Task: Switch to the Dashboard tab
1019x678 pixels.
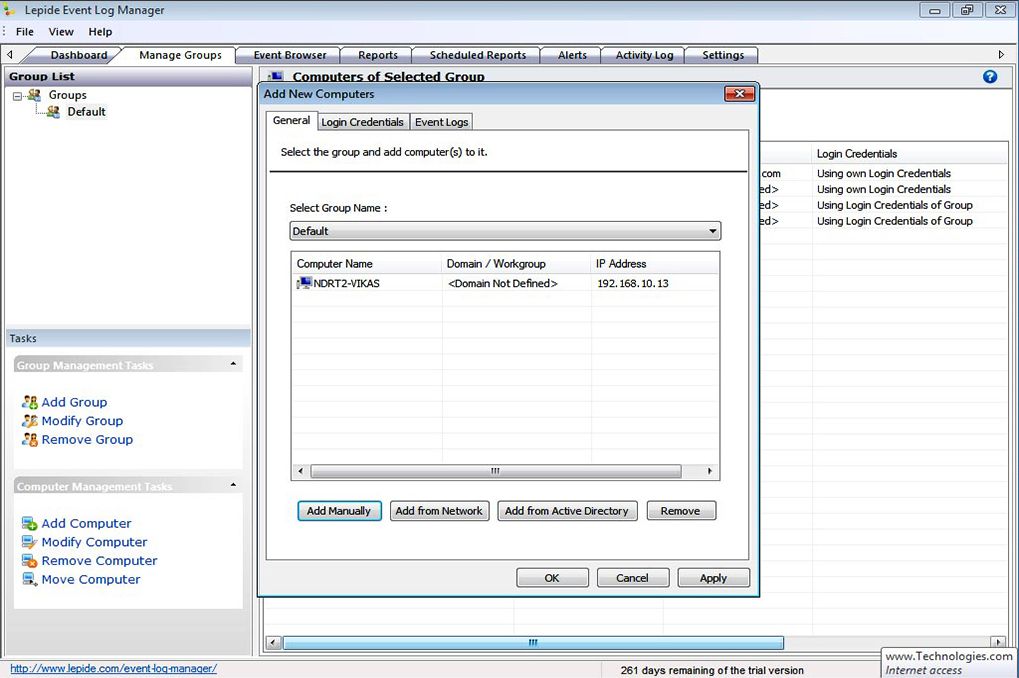Action: pos(79,55)
